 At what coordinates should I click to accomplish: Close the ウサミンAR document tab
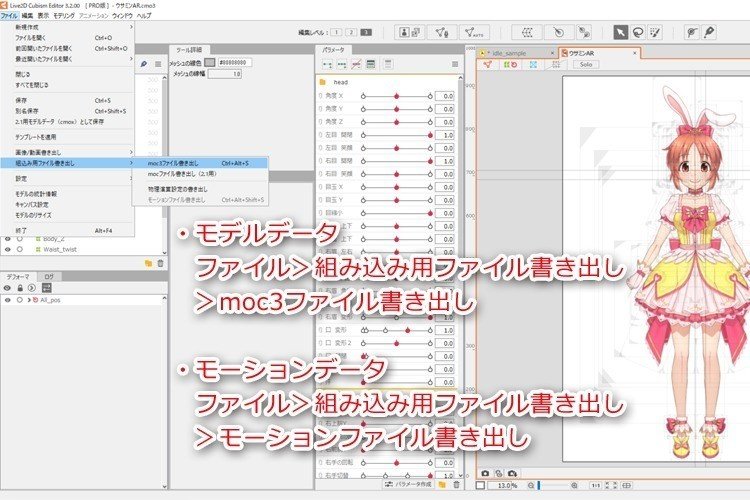pos(635,53)
